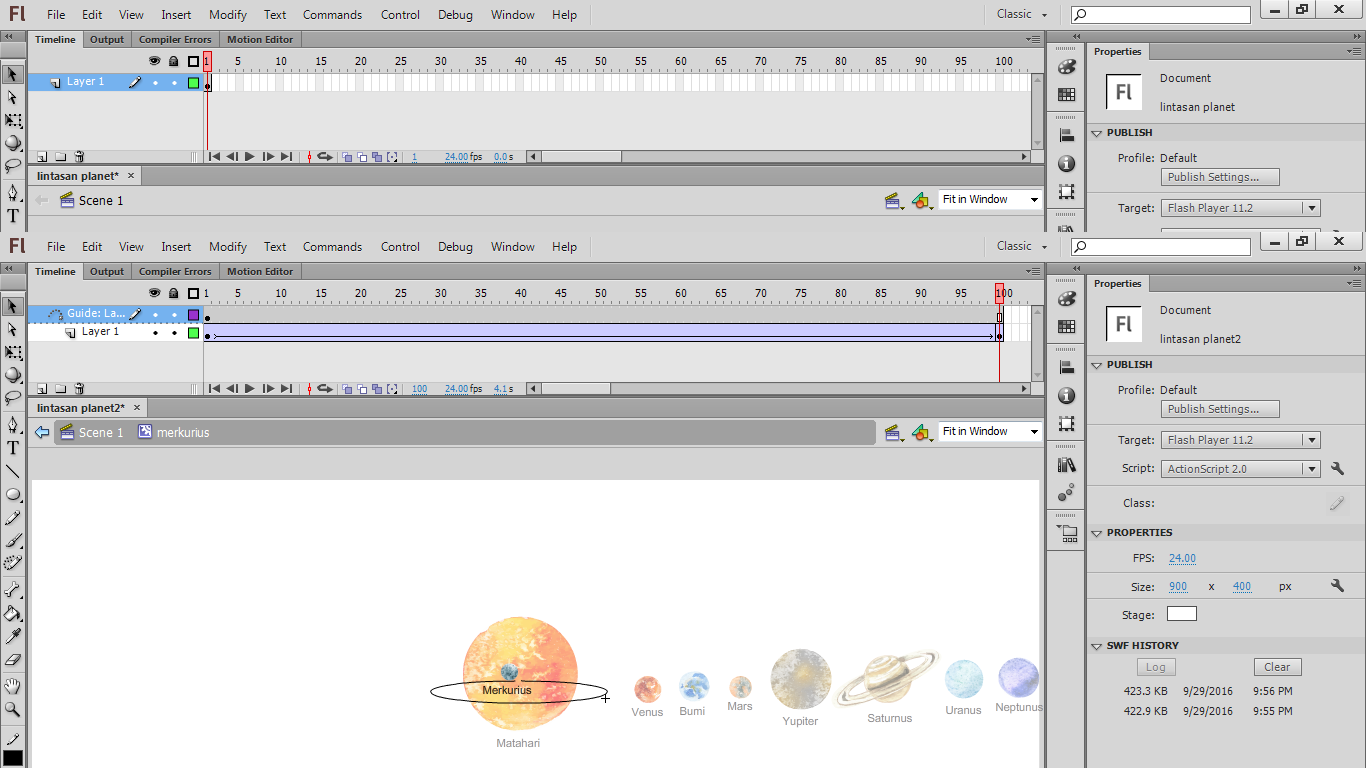This screenshot has width=1366, height=768.
Task: Select the Paint Bucket tool
Action: (13, 613)
